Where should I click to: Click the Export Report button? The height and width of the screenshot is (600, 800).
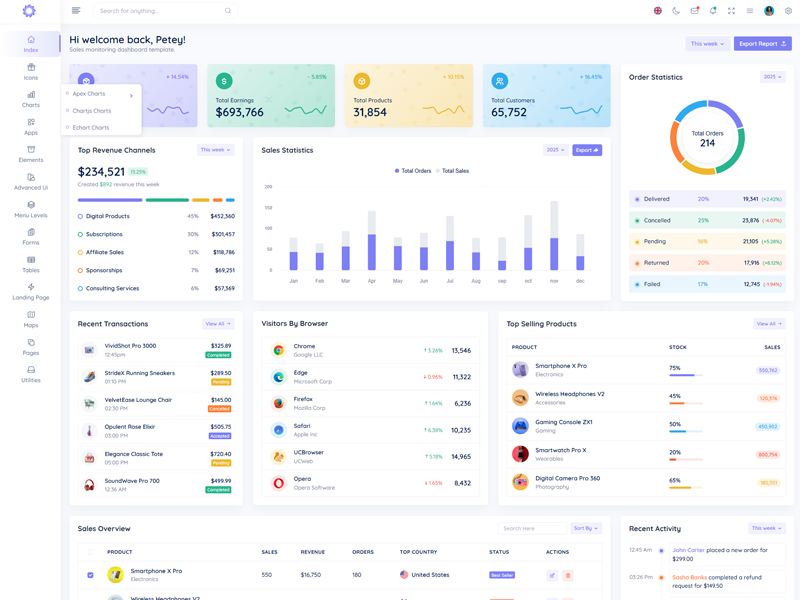763,44
